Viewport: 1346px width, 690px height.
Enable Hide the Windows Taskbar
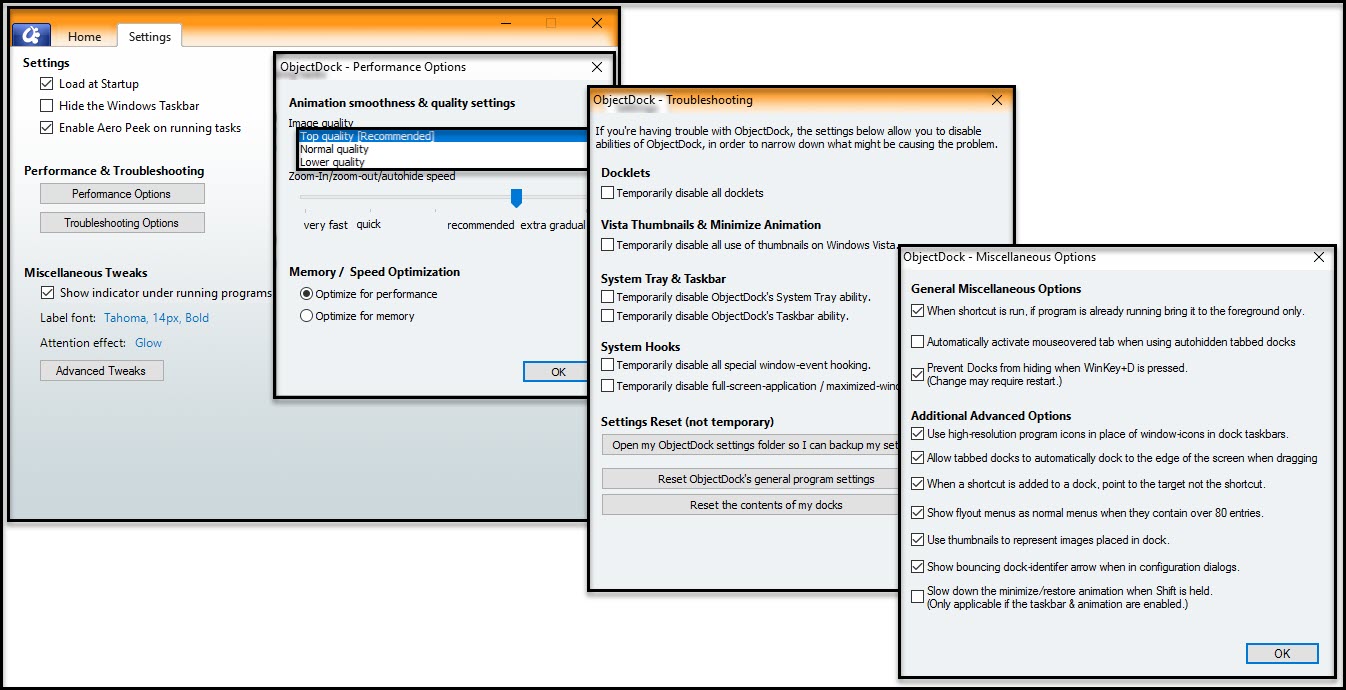pos(47,106)
